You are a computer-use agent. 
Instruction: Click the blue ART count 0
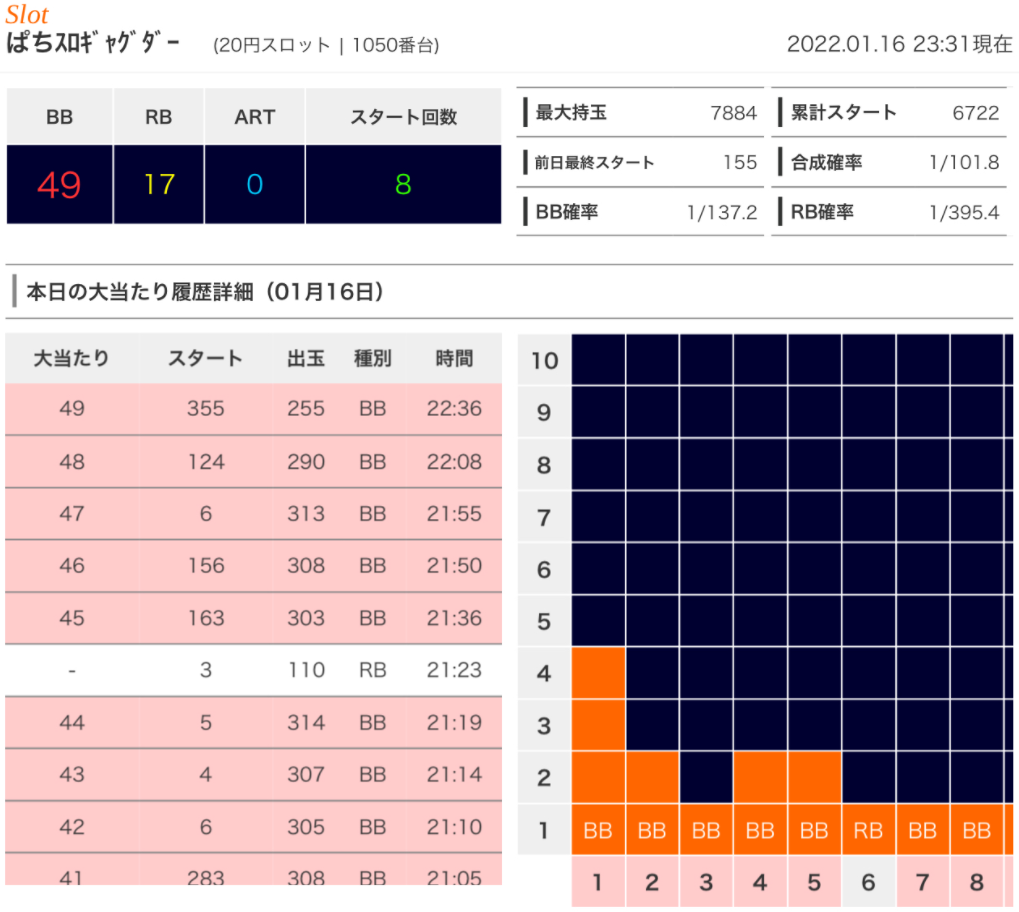254,185
